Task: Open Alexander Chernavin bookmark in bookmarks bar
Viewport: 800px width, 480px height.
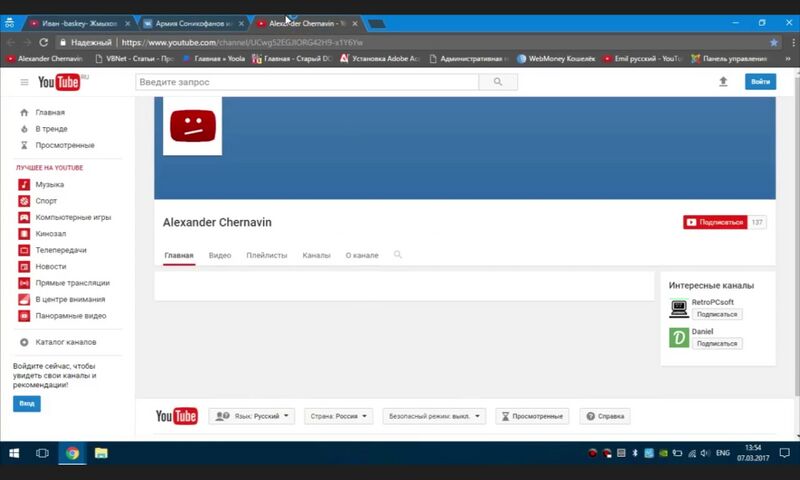Action: point(45,59)
